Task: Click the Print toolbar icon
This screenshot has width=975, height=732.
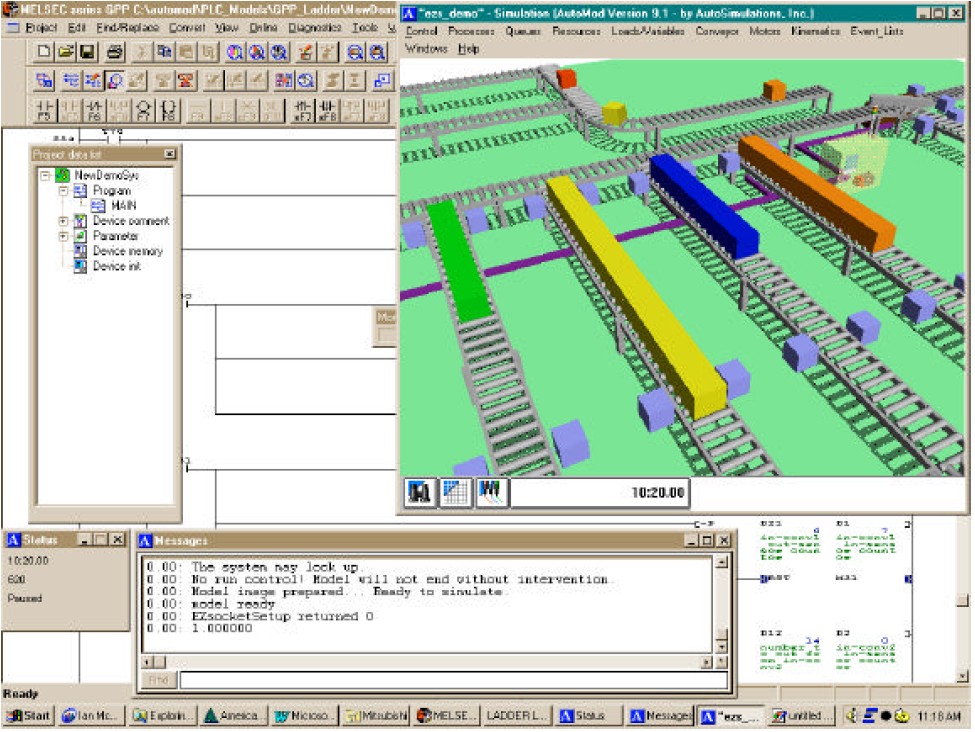Action: tap(115, 51)
